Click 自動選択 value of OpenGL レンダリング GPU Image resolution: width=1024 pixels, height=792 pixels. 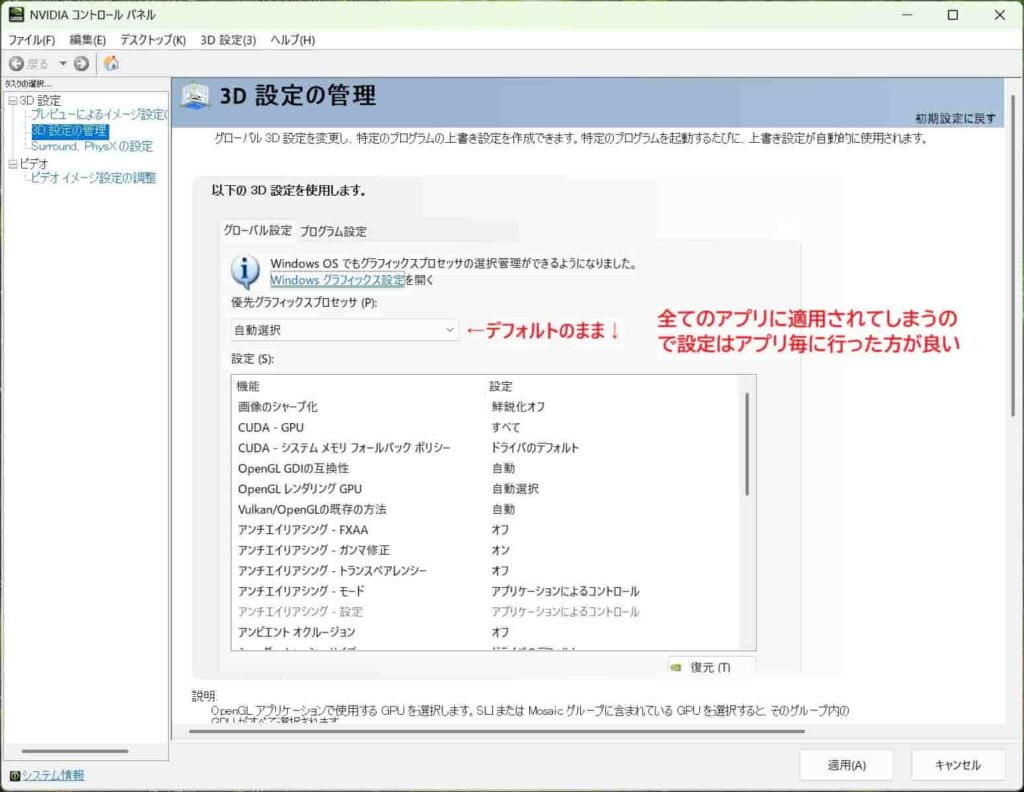[x=515, y=488]
